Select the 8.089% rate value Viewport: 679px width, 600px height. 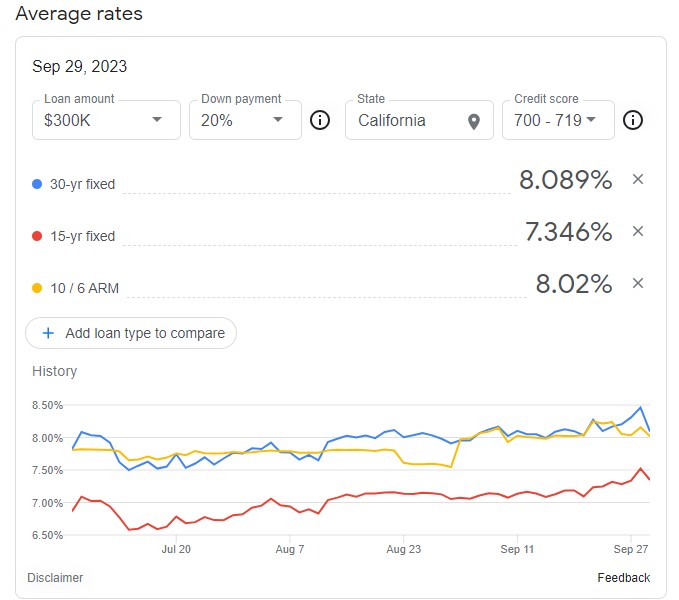pos(565,180)
